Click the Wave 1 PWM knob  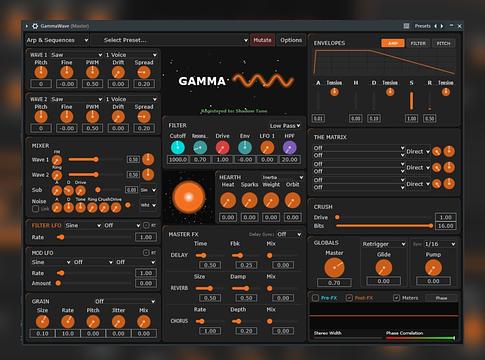coord(92,72)
